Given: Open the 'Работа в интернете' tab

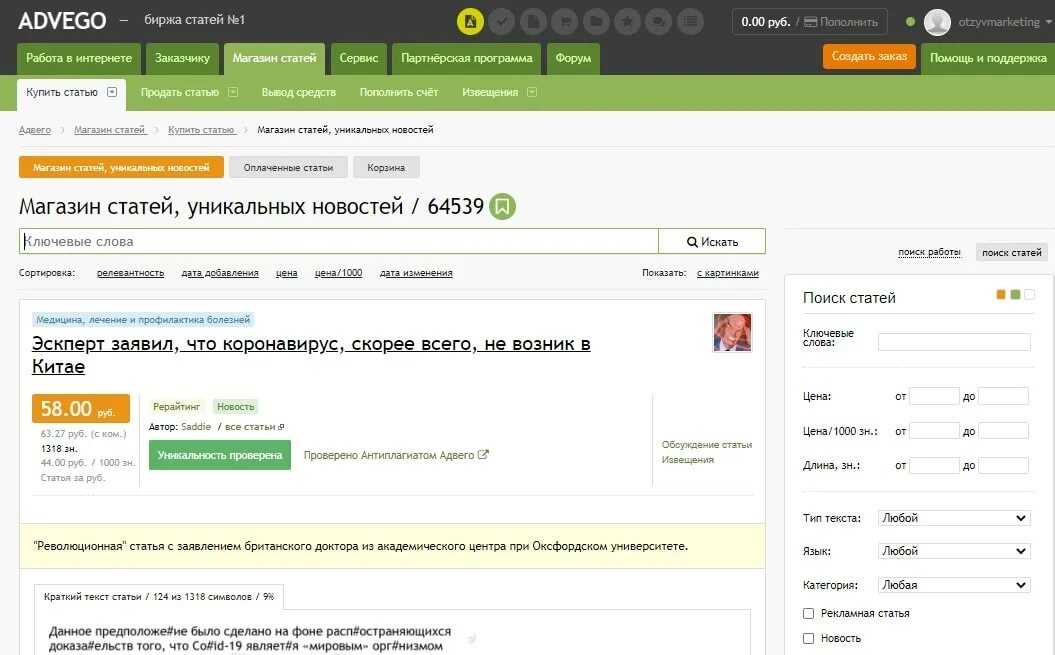Looking at the screenshot, I should (79, 59).
